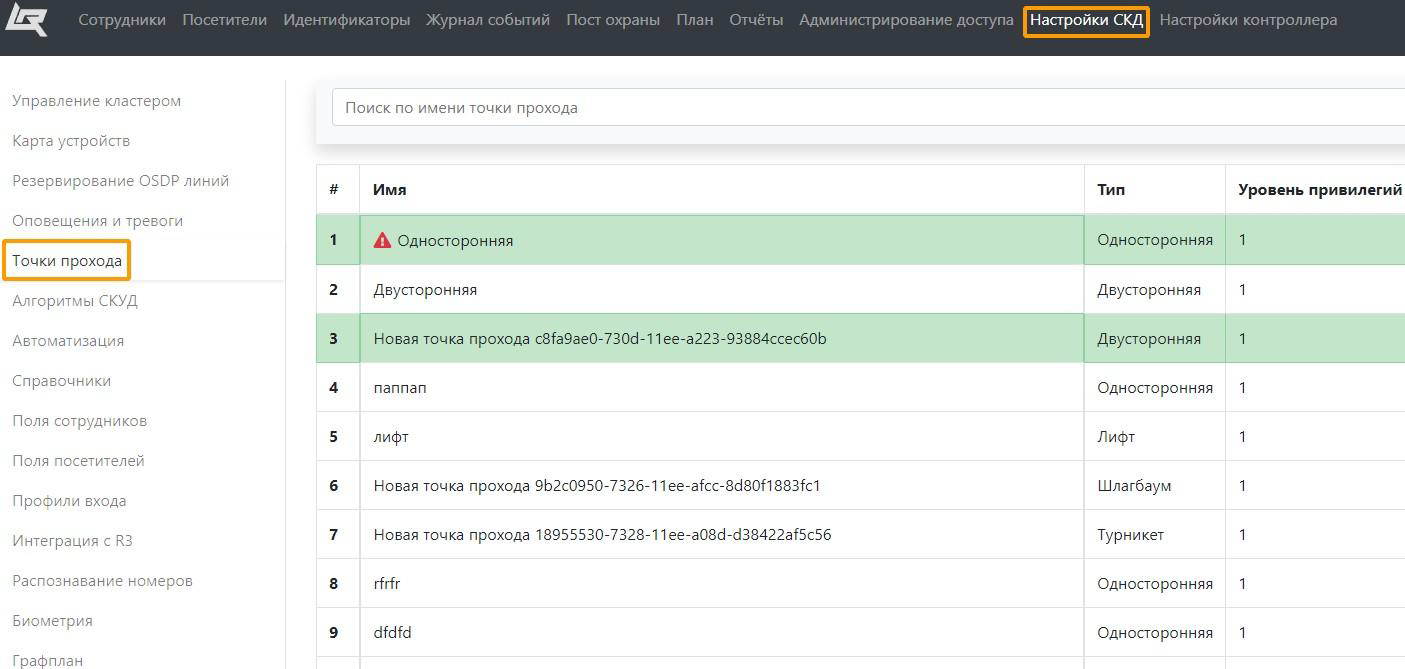Open the Сотрудники menu
The image size is (1405, 669).
[122, 20]
